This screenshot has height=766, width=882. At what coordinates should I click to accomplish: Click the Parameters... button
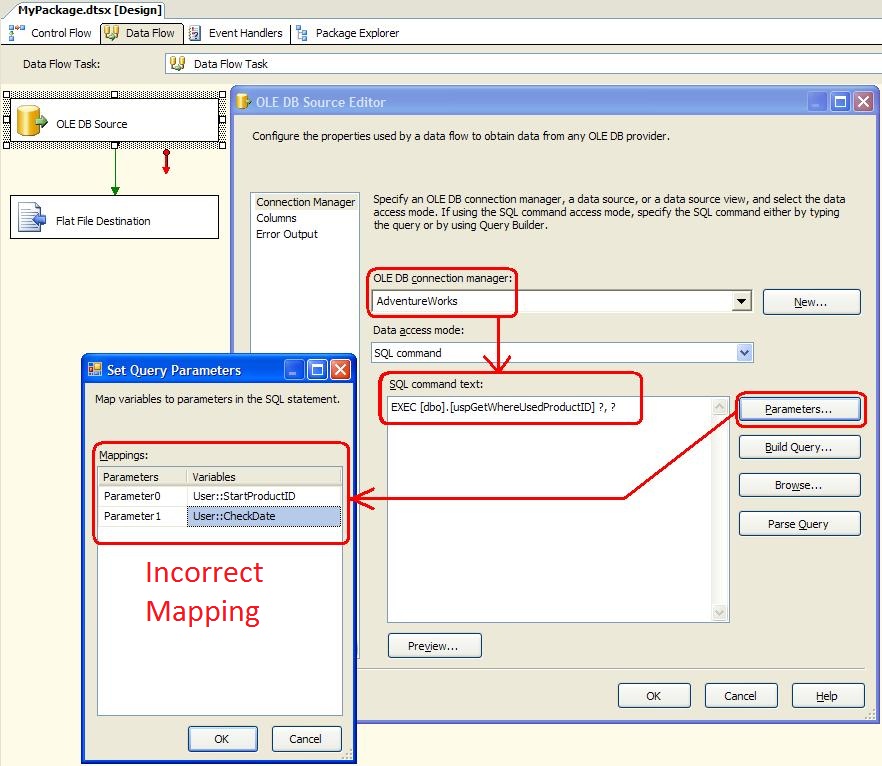(x=799, y=409)
